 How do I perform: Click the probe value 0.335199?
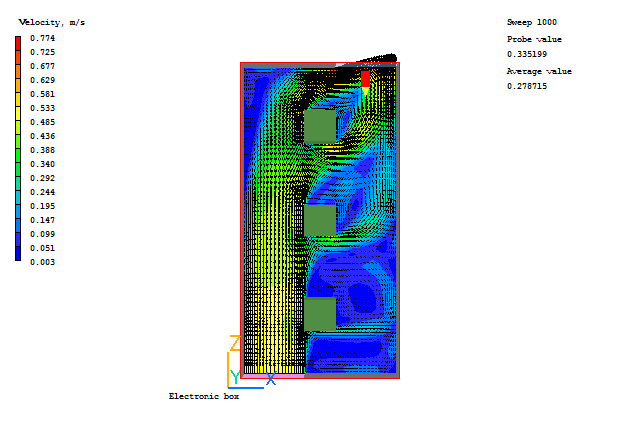point(527,54)
